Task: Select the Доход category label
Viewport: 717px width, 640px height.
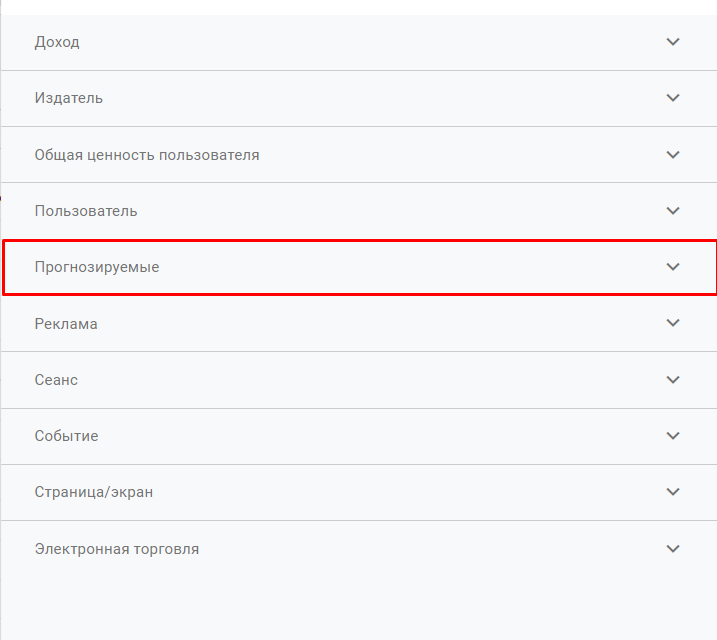Action: click(x=57, y=42)
